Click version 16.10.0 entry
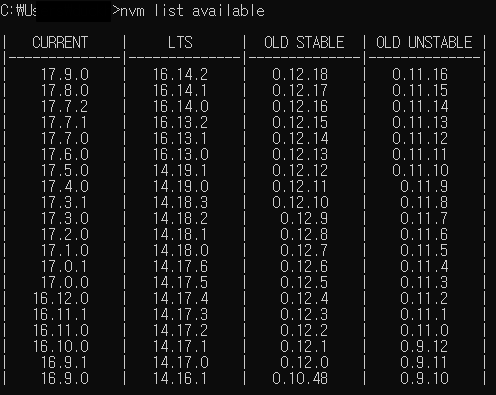Image resolution: width=496 pixels, height=395 pixels. [61, 346]
